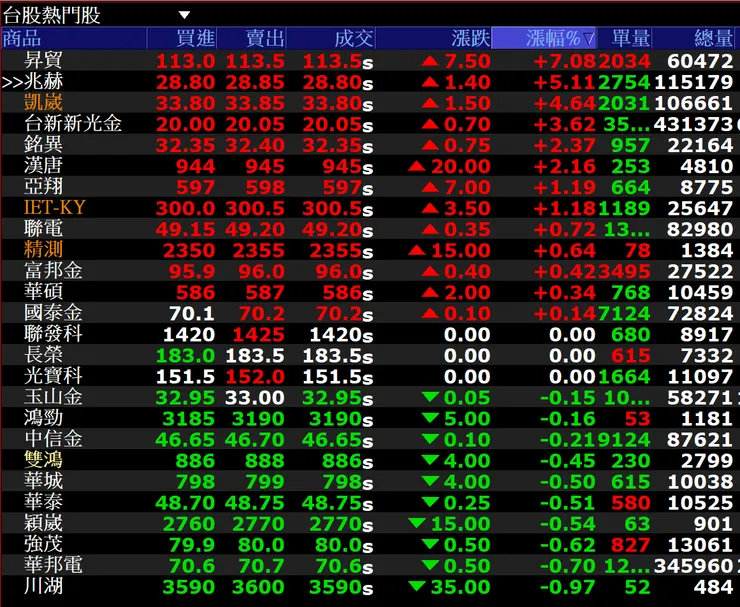Click 兆赫 ask price 28.85
This screenshot has width=740, height=607.
[255, 83]
